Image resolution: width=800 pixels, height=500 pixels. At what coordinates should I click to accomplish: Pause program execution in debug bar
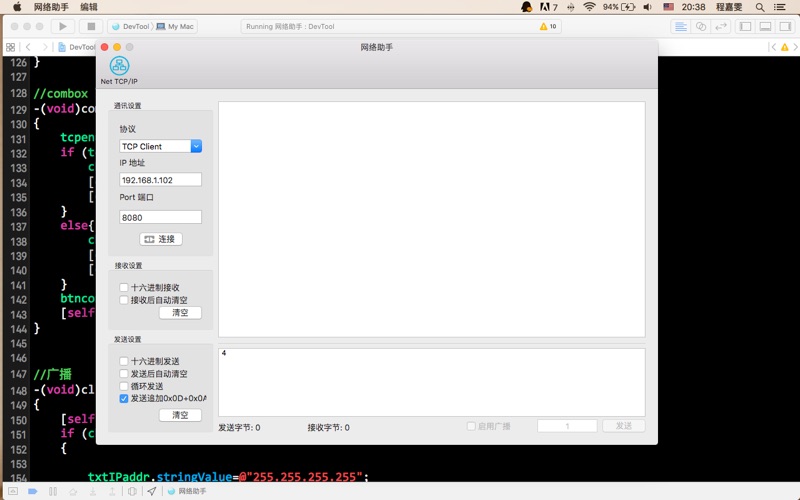[53, 491]
